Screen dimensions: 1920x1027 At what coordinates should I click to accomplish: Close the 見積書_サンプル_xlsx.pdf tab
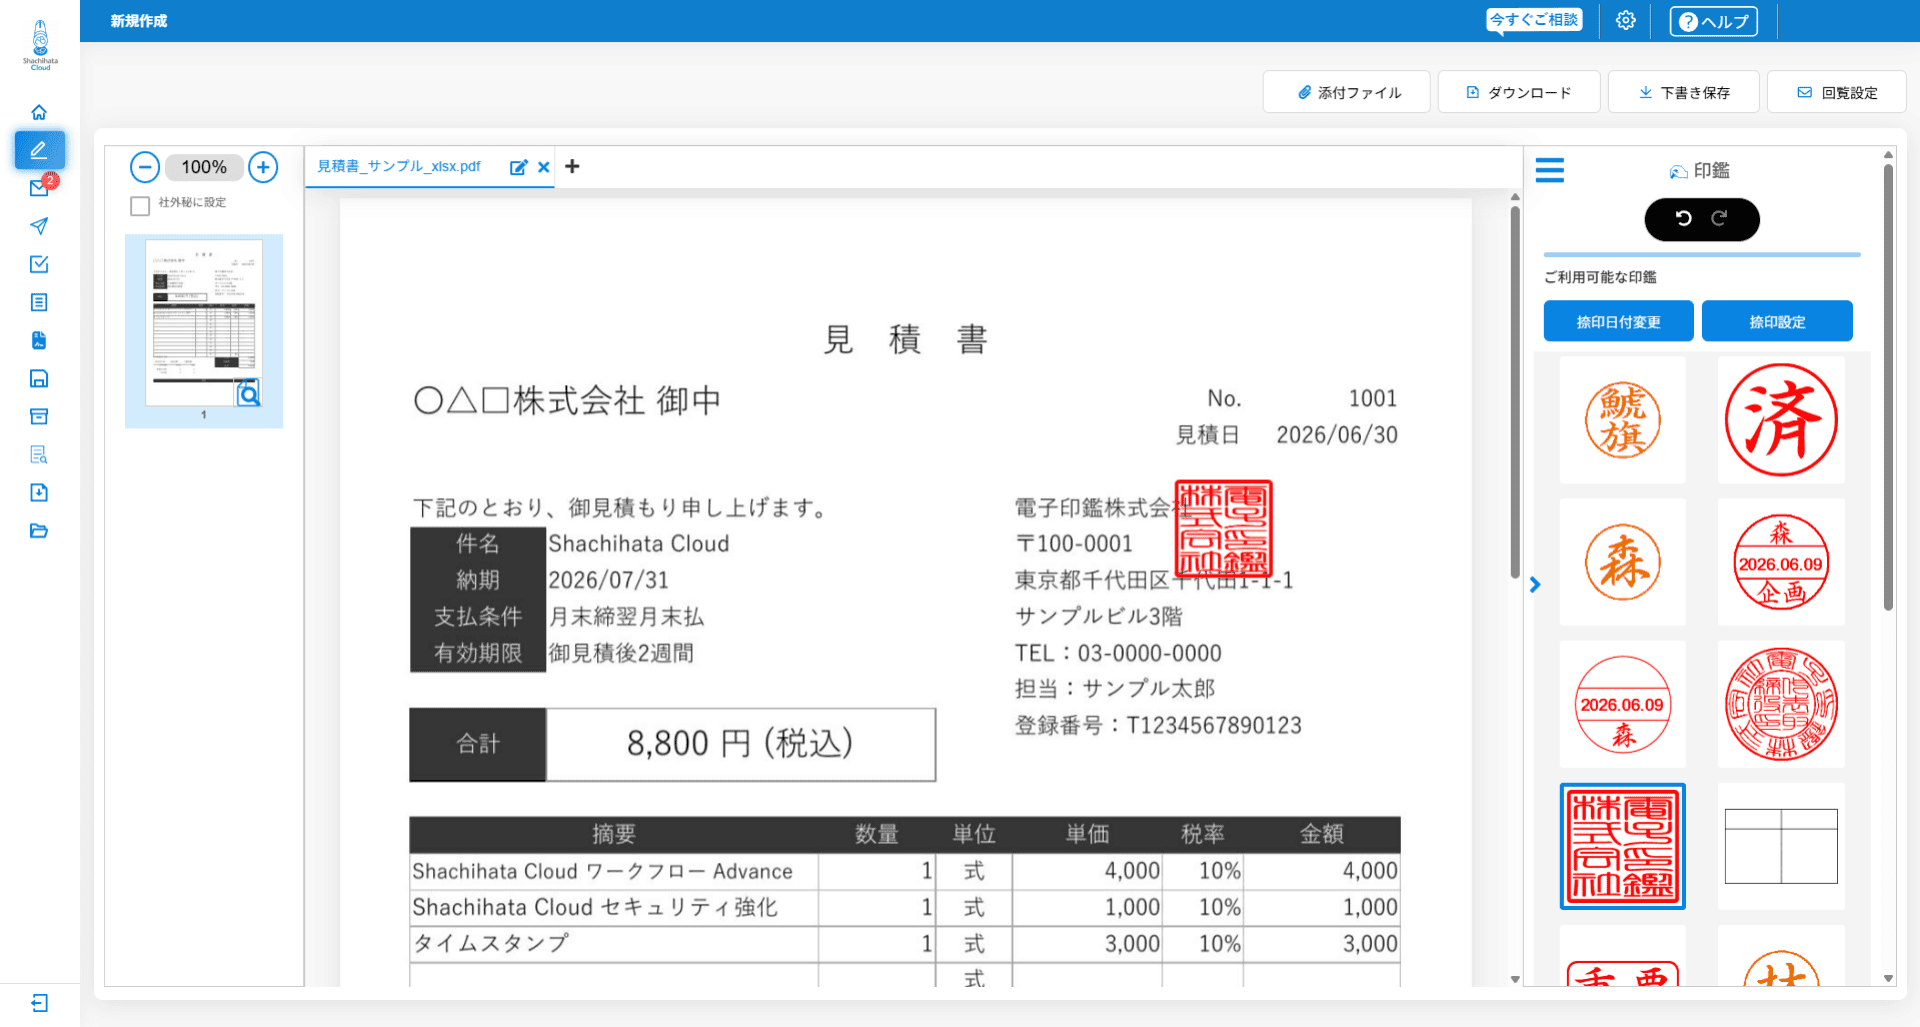pyautogui.click(x=544, y=167)
